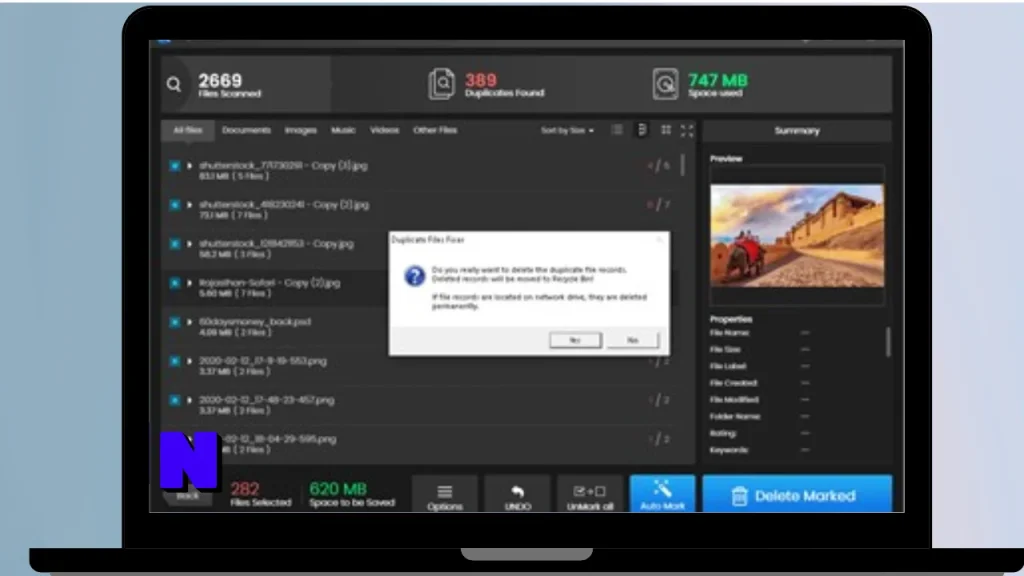Open the Sort by Size dropdown
This screenshot has width=1024, height=576.
567,131
